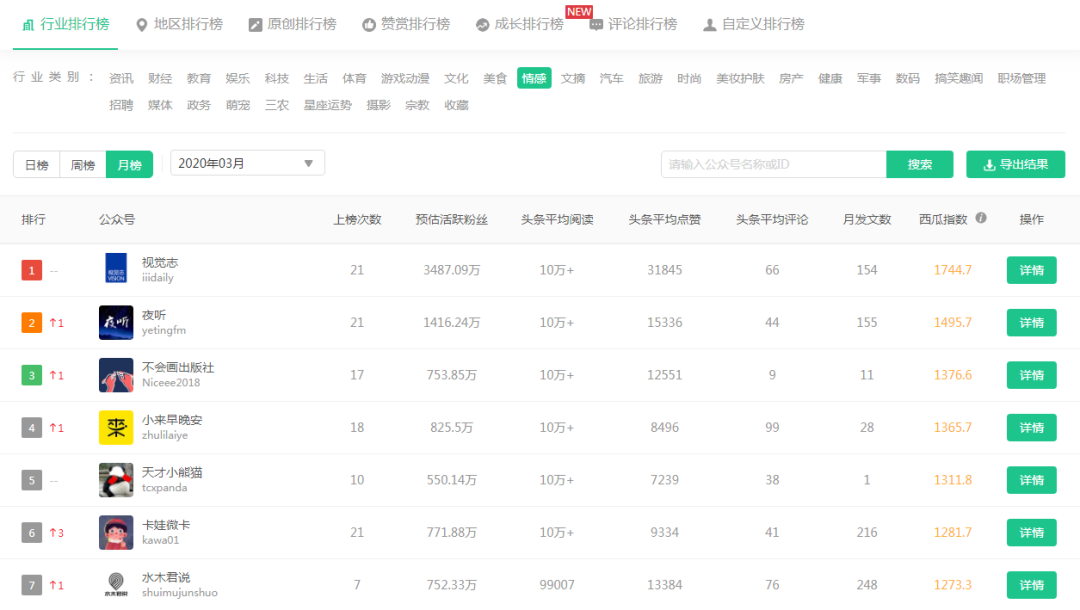This screenshot has height=610, width=1080.
Task: Click the info icon beside 西瓜指数
Action: 981,218
